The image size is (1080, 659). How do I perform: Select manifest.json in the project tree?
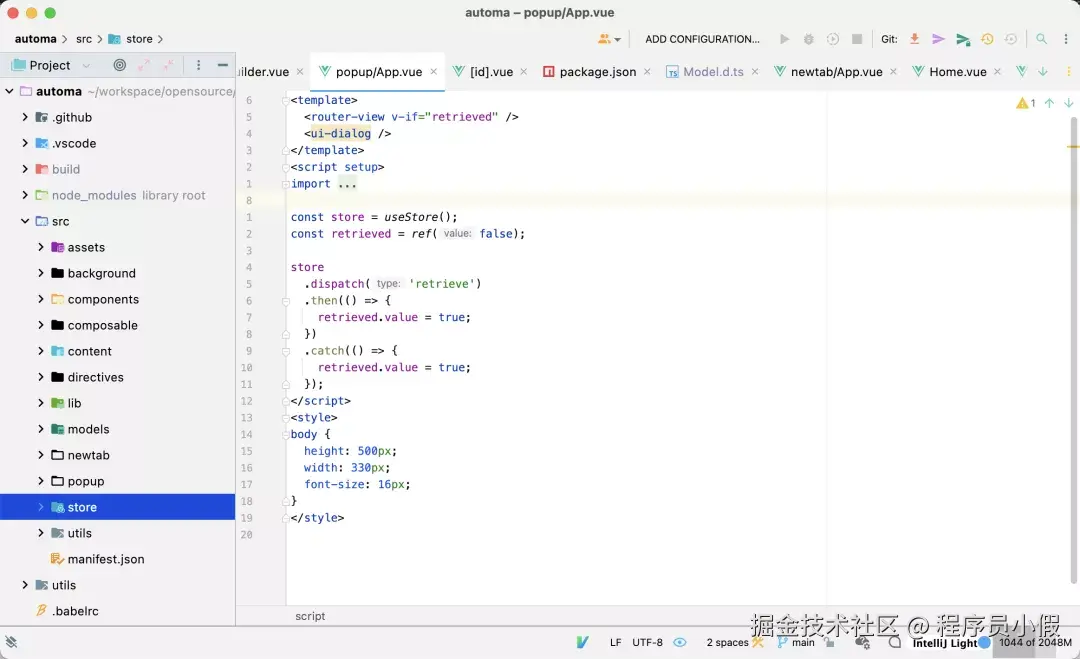point(105,559)
